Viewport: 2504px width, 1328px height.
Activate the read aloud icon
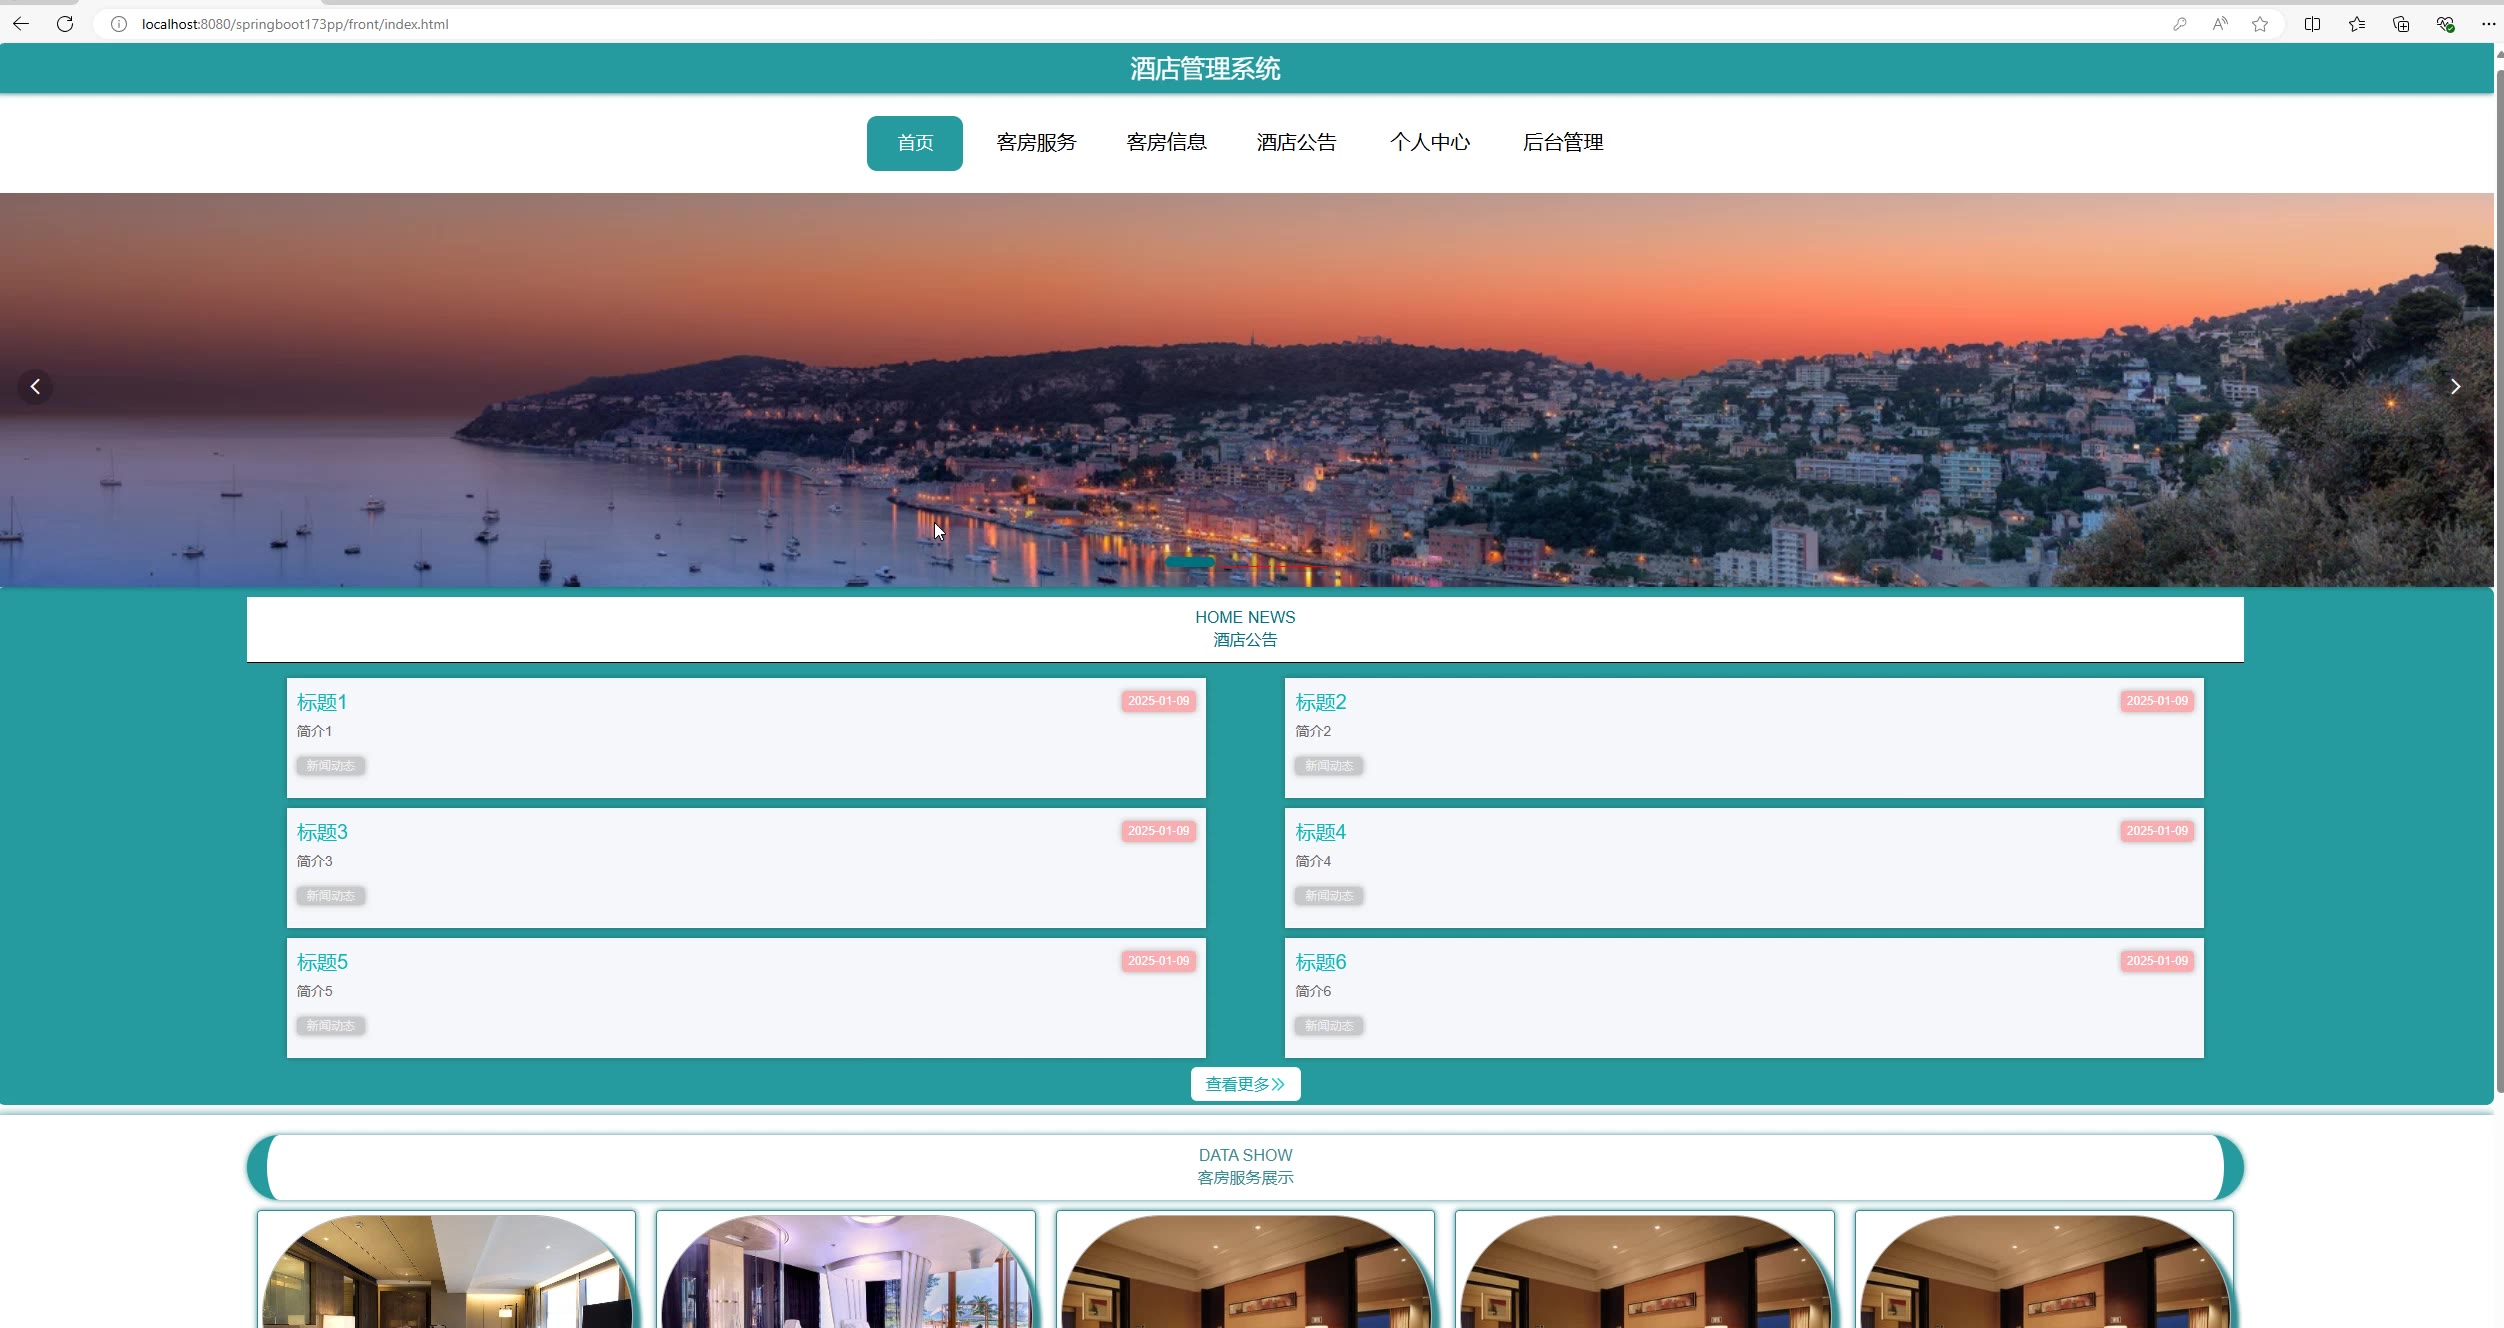click(2220, 24)
